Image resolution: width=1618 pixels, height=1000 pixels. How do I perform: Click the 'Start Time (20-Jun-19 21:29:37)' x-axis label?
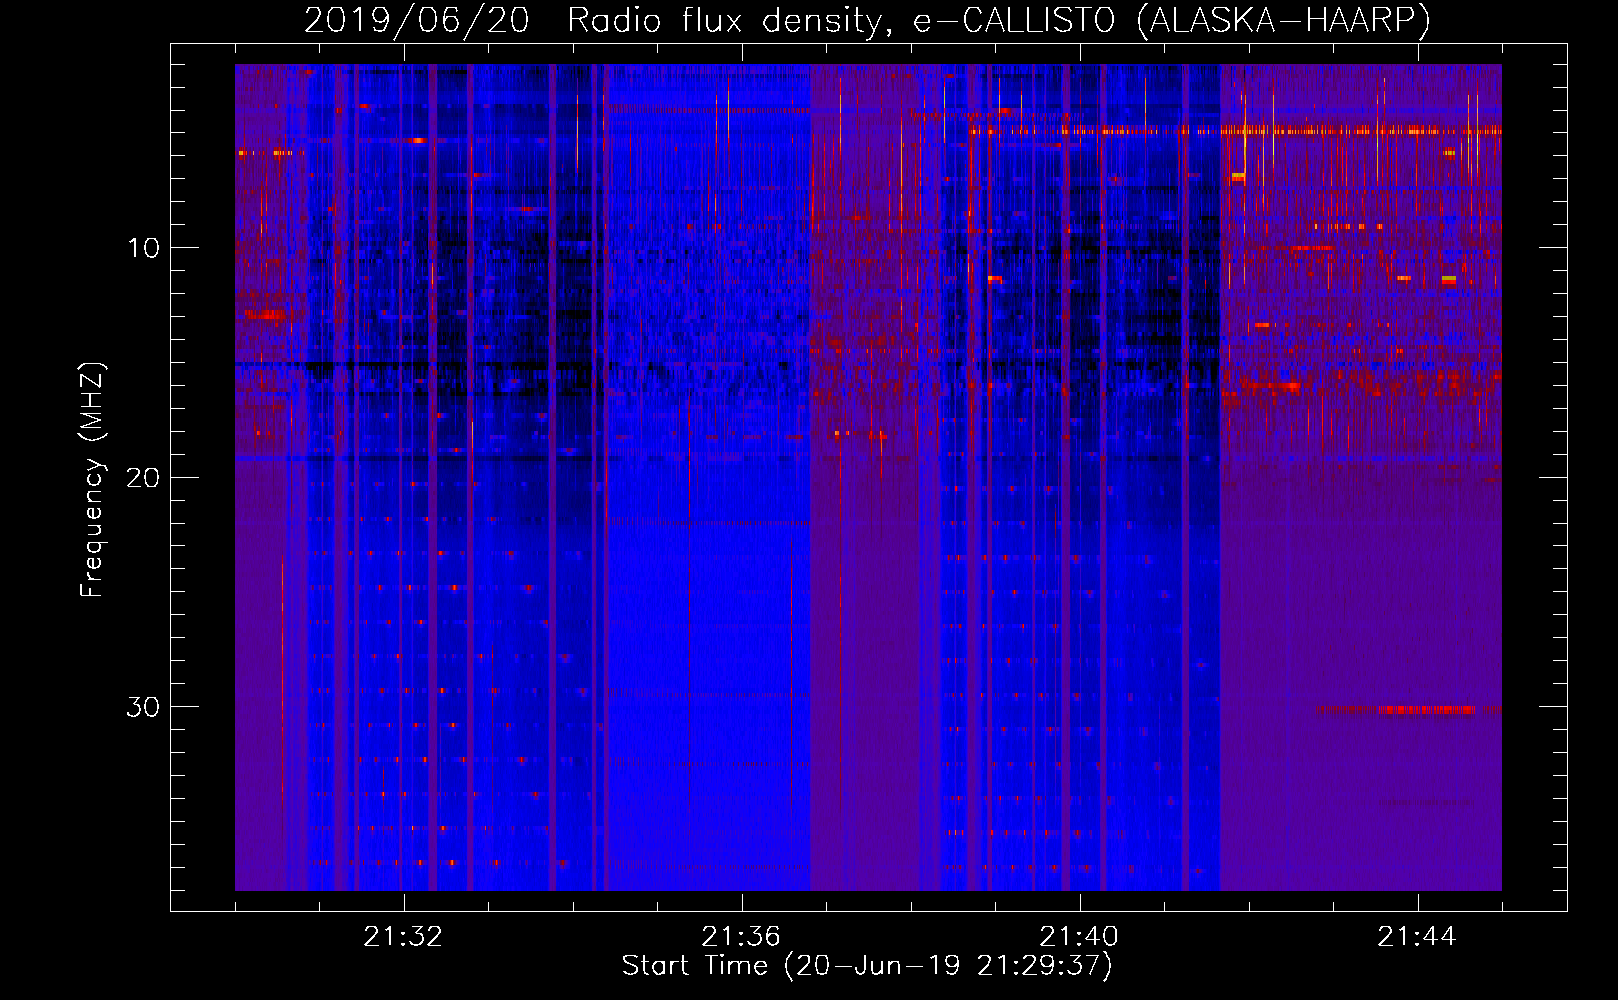click(x=867, y=966)
